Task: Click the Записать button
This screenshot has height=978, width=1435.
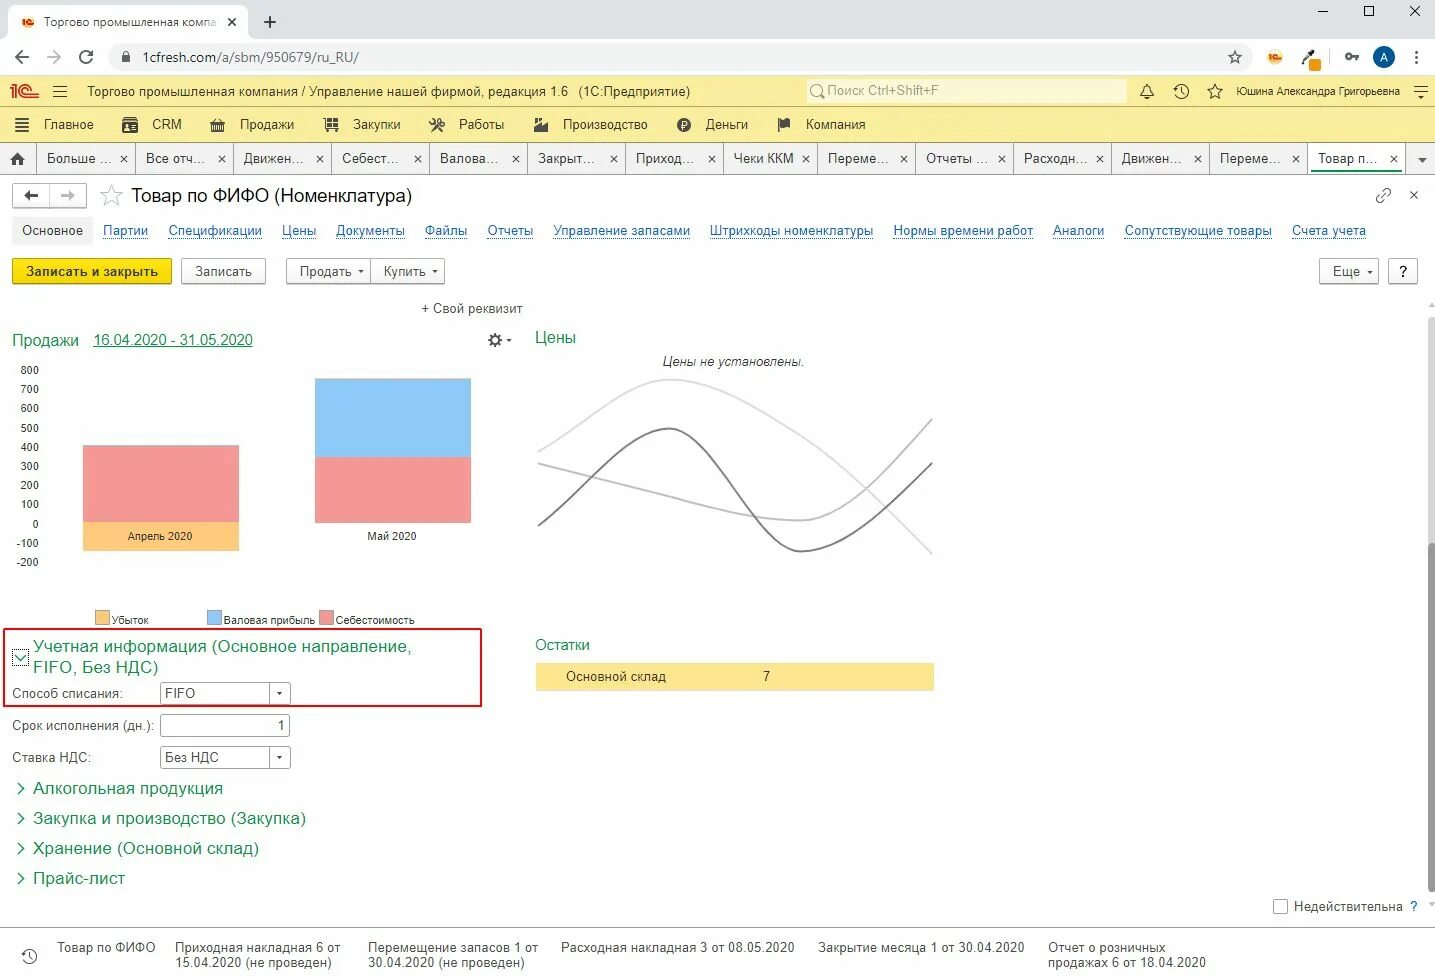Action: (x=223, y=271)
